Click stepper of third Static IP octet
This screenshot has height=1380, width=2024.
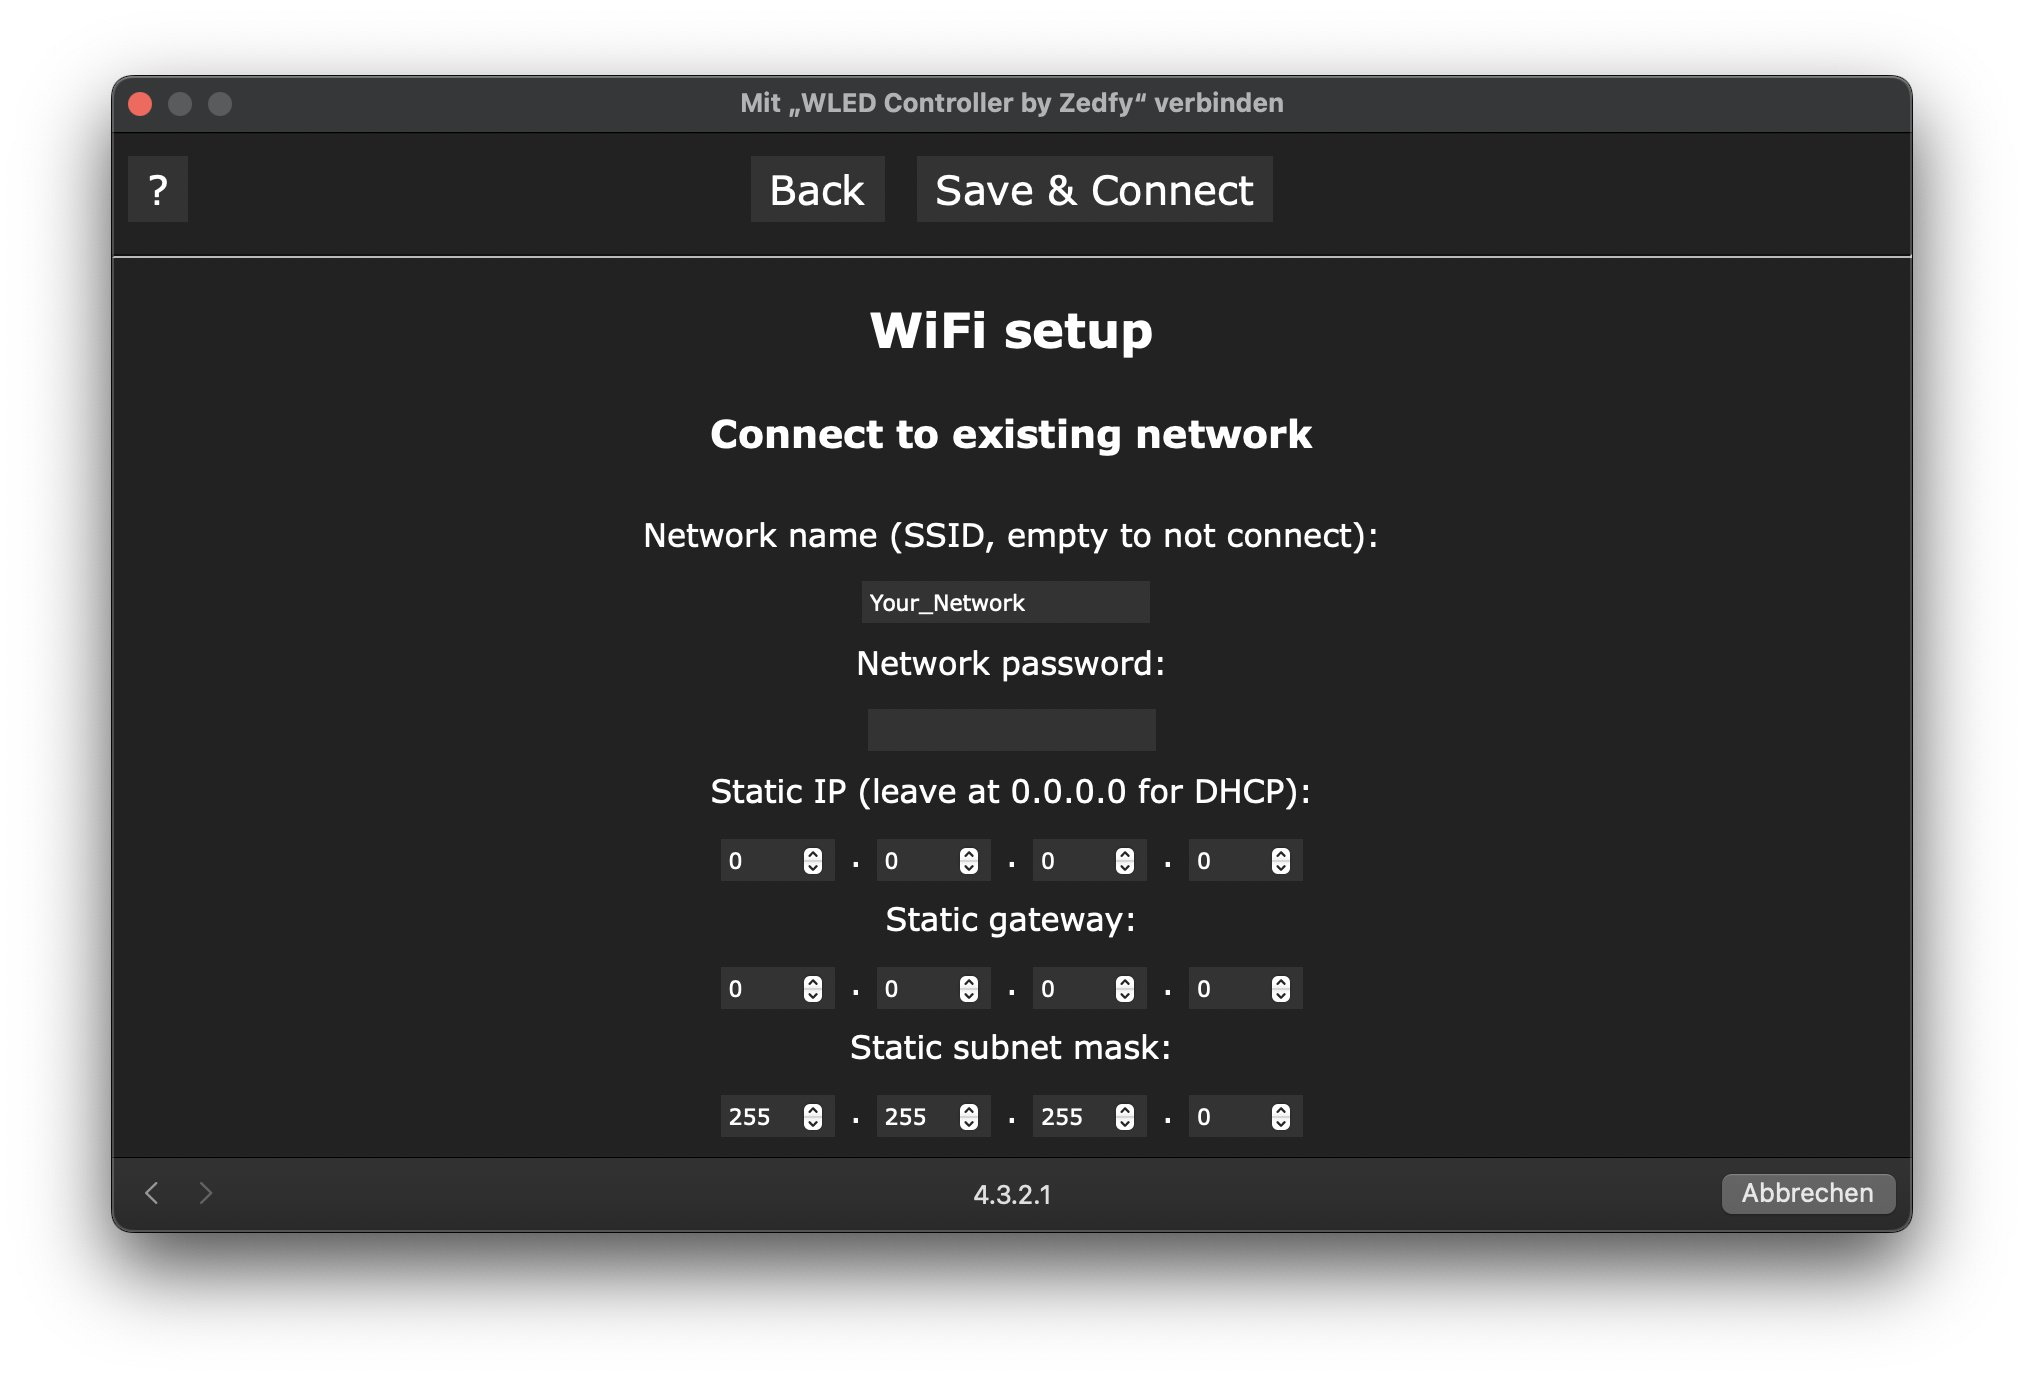pyautogui.click(x=1124, y=861)
